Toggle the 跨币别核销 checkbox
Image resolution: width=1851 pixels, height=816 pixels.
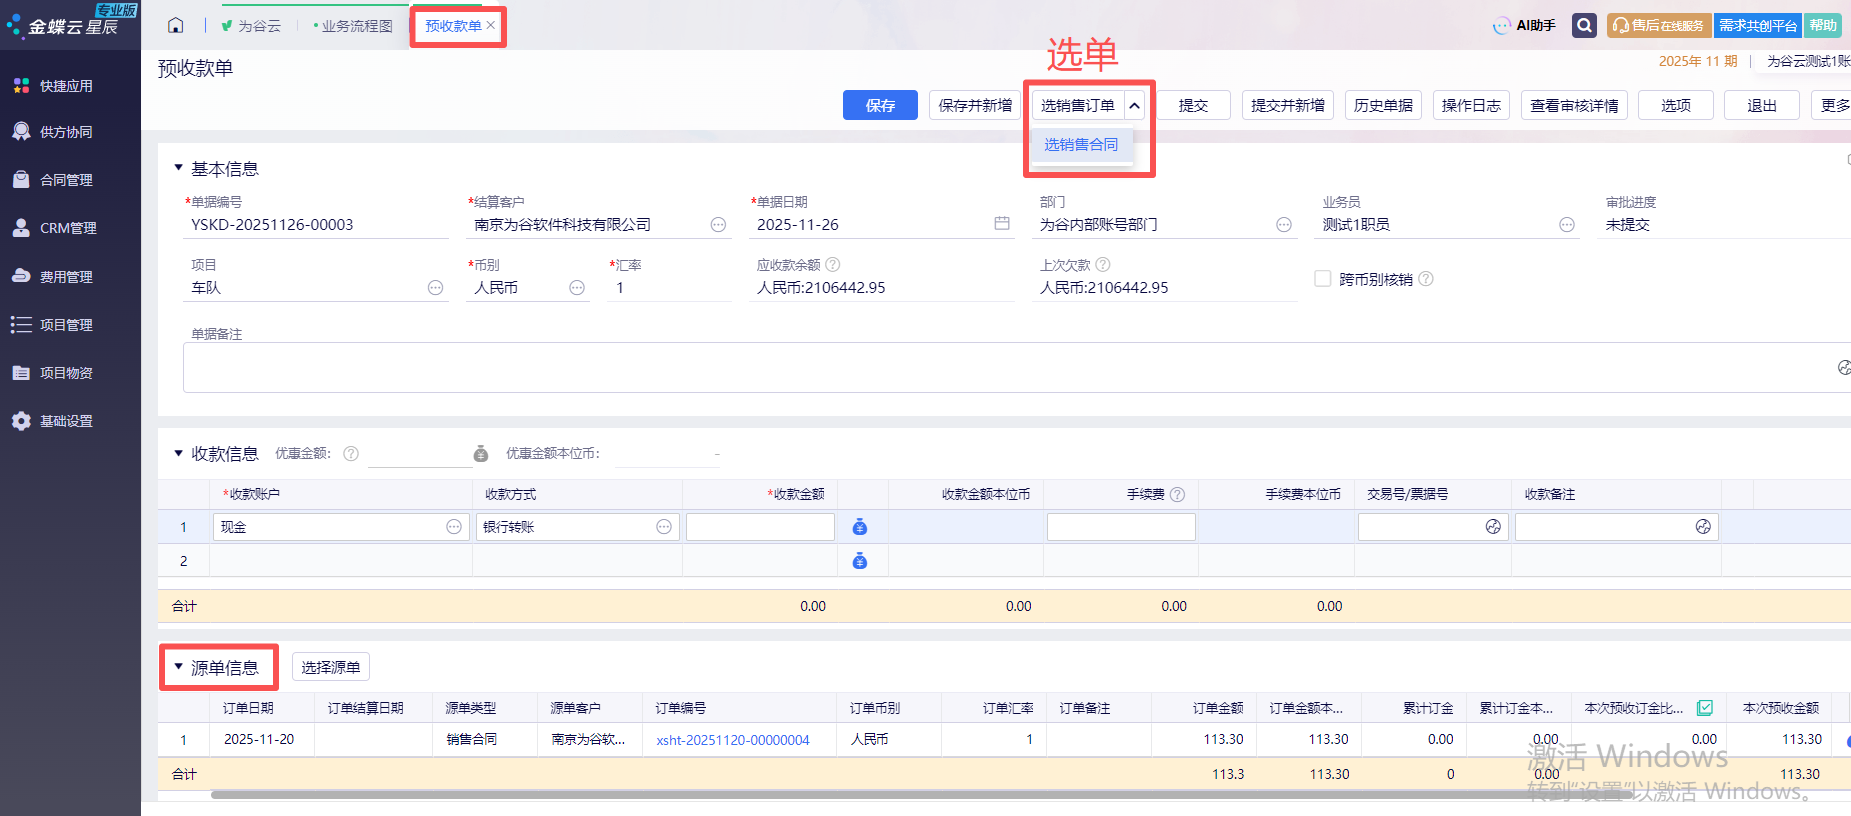click(1323, 279)
